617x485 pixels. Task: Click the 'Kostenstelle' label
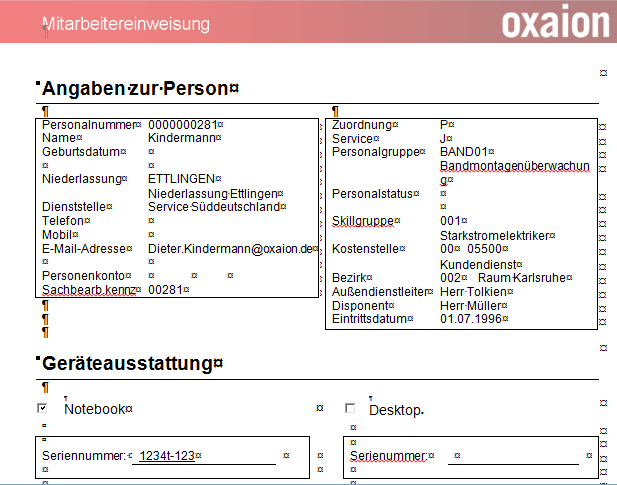[365, 249]
